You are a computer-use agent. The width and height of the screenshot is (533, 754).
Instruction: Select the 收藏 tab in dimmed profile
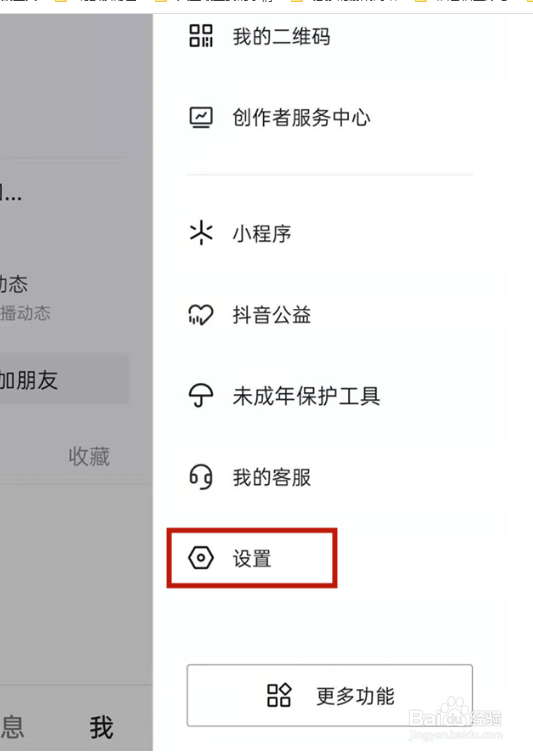pos(89,456)
